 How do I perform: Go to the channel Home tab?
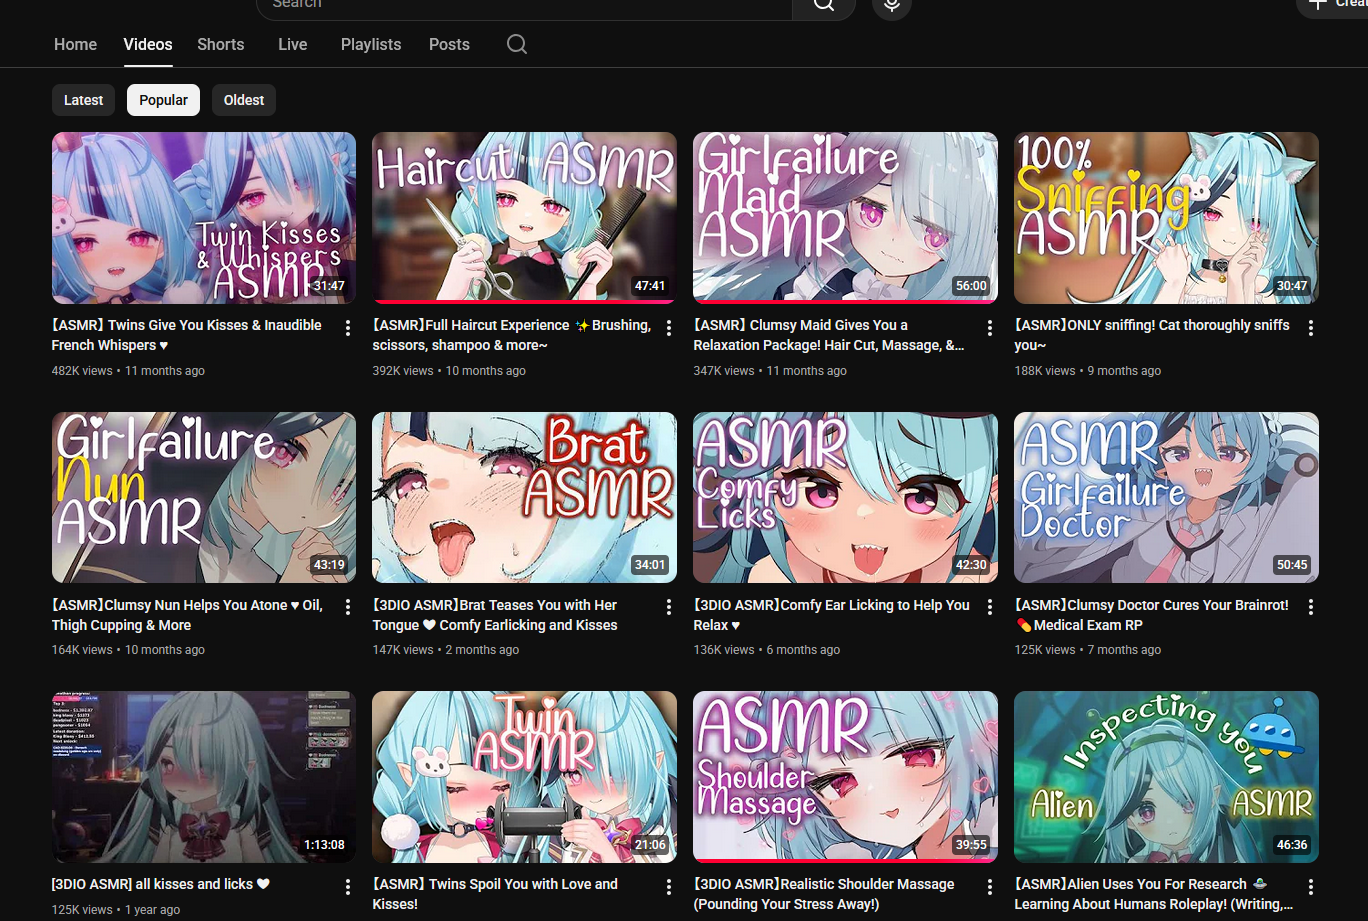(x=75, y=44)
